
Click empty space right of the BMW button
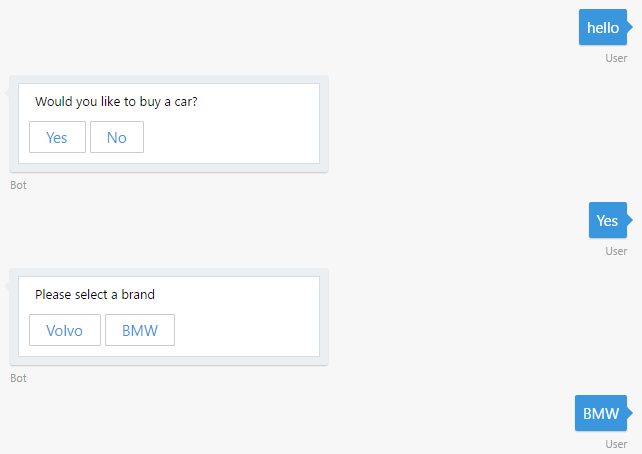click(245, 330)
